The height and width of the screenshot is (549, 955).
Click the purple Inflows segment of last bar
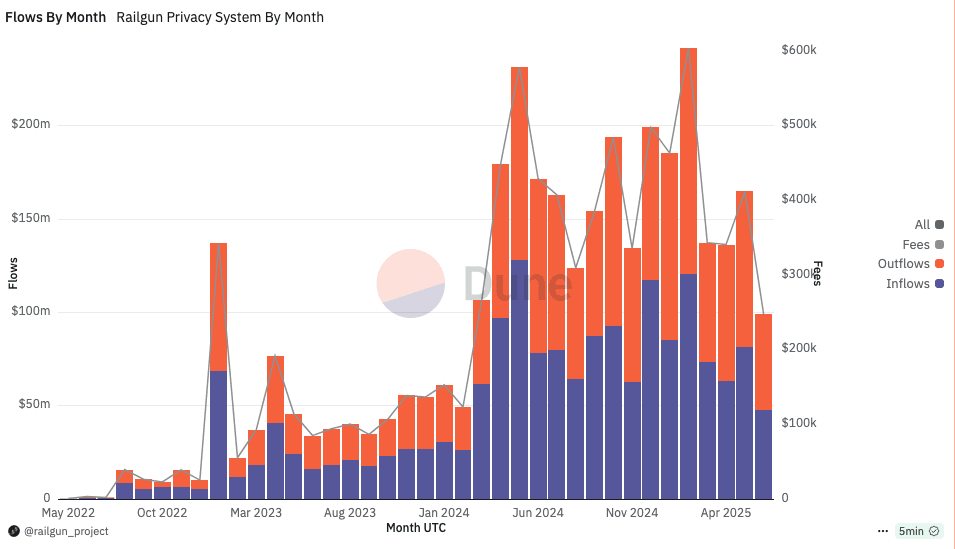763,454
